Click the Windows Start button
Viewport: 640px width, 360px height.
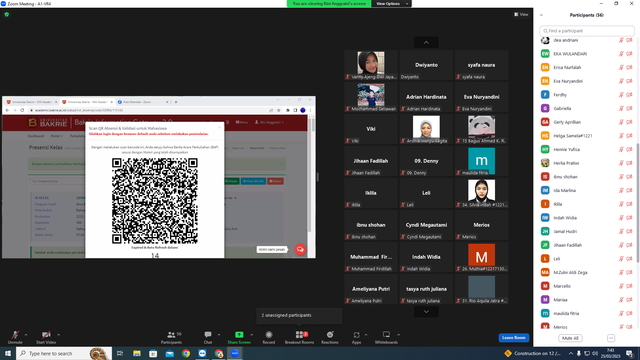(7, 353)
